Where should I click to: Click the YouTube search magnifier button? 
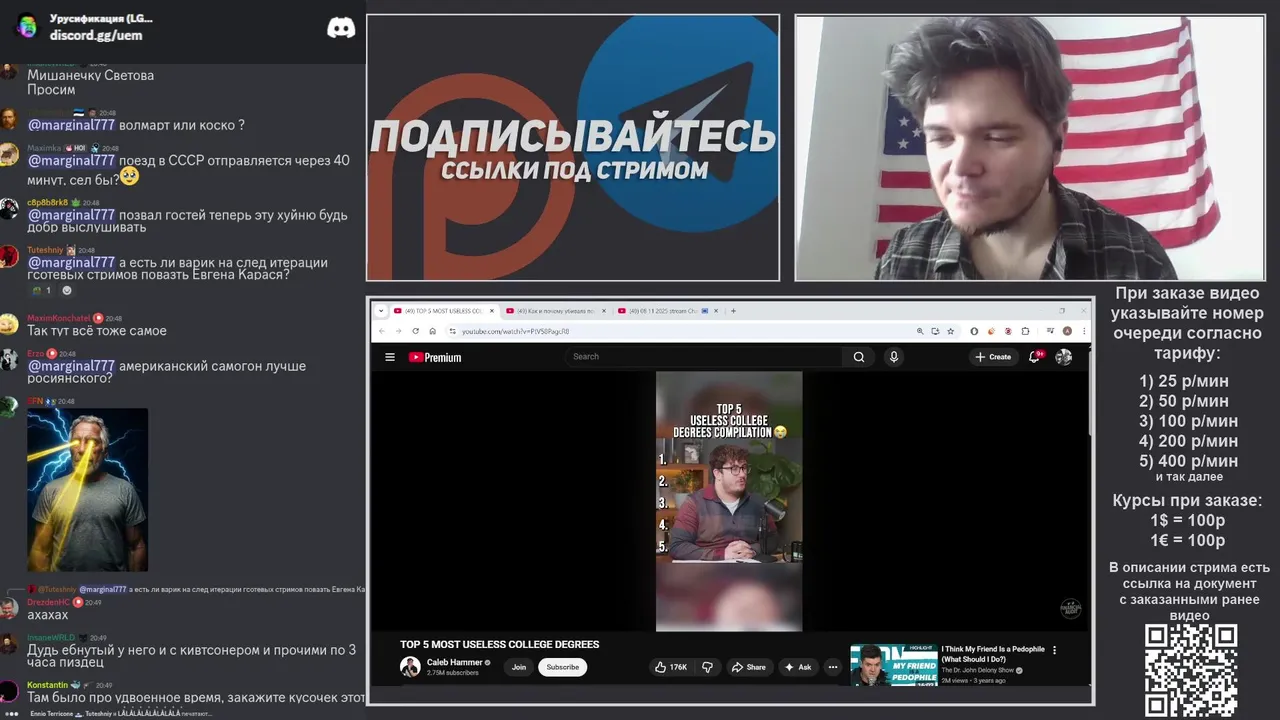[x=859, y=357]
